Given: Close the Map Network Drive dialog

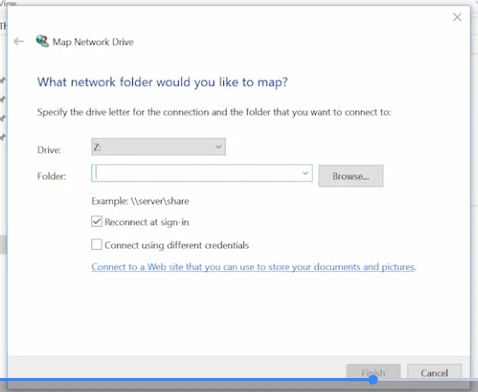Looking at the screenshot, I should (457, 17).
